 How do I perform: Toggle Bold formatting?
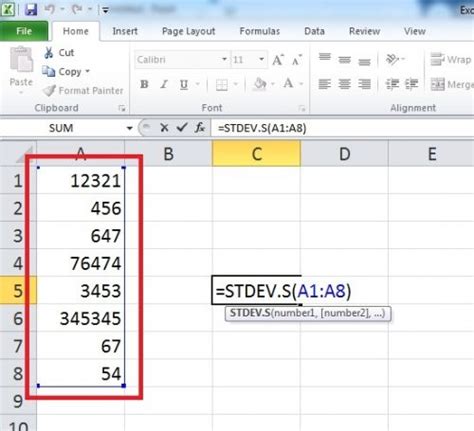144,84
